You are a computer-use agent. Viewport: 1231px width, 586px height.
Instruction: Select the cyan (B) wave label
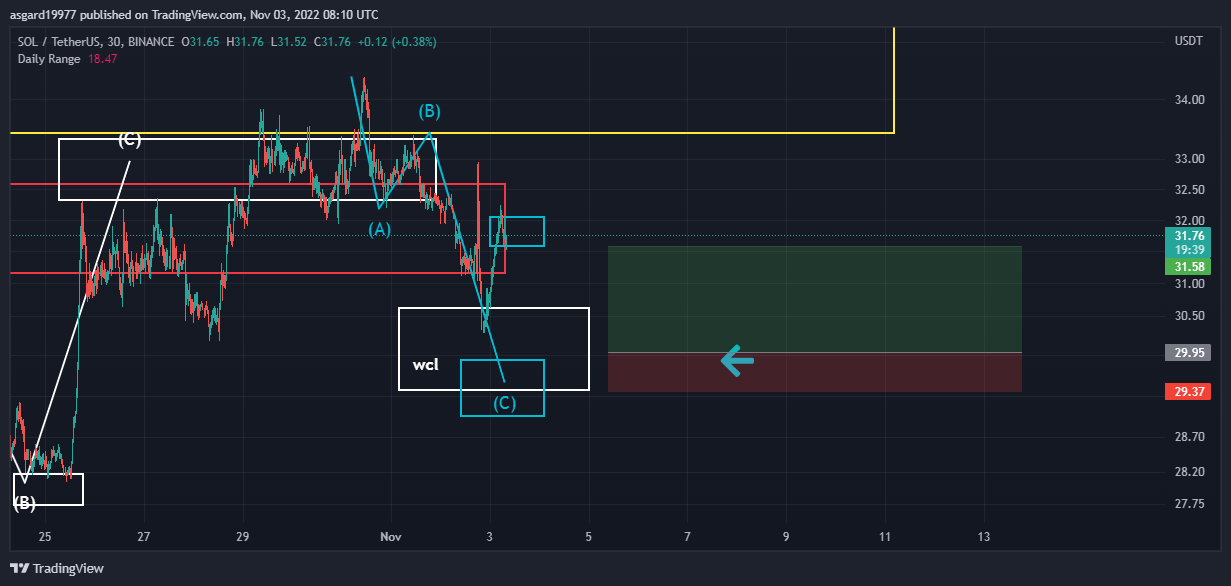[429, 111]
